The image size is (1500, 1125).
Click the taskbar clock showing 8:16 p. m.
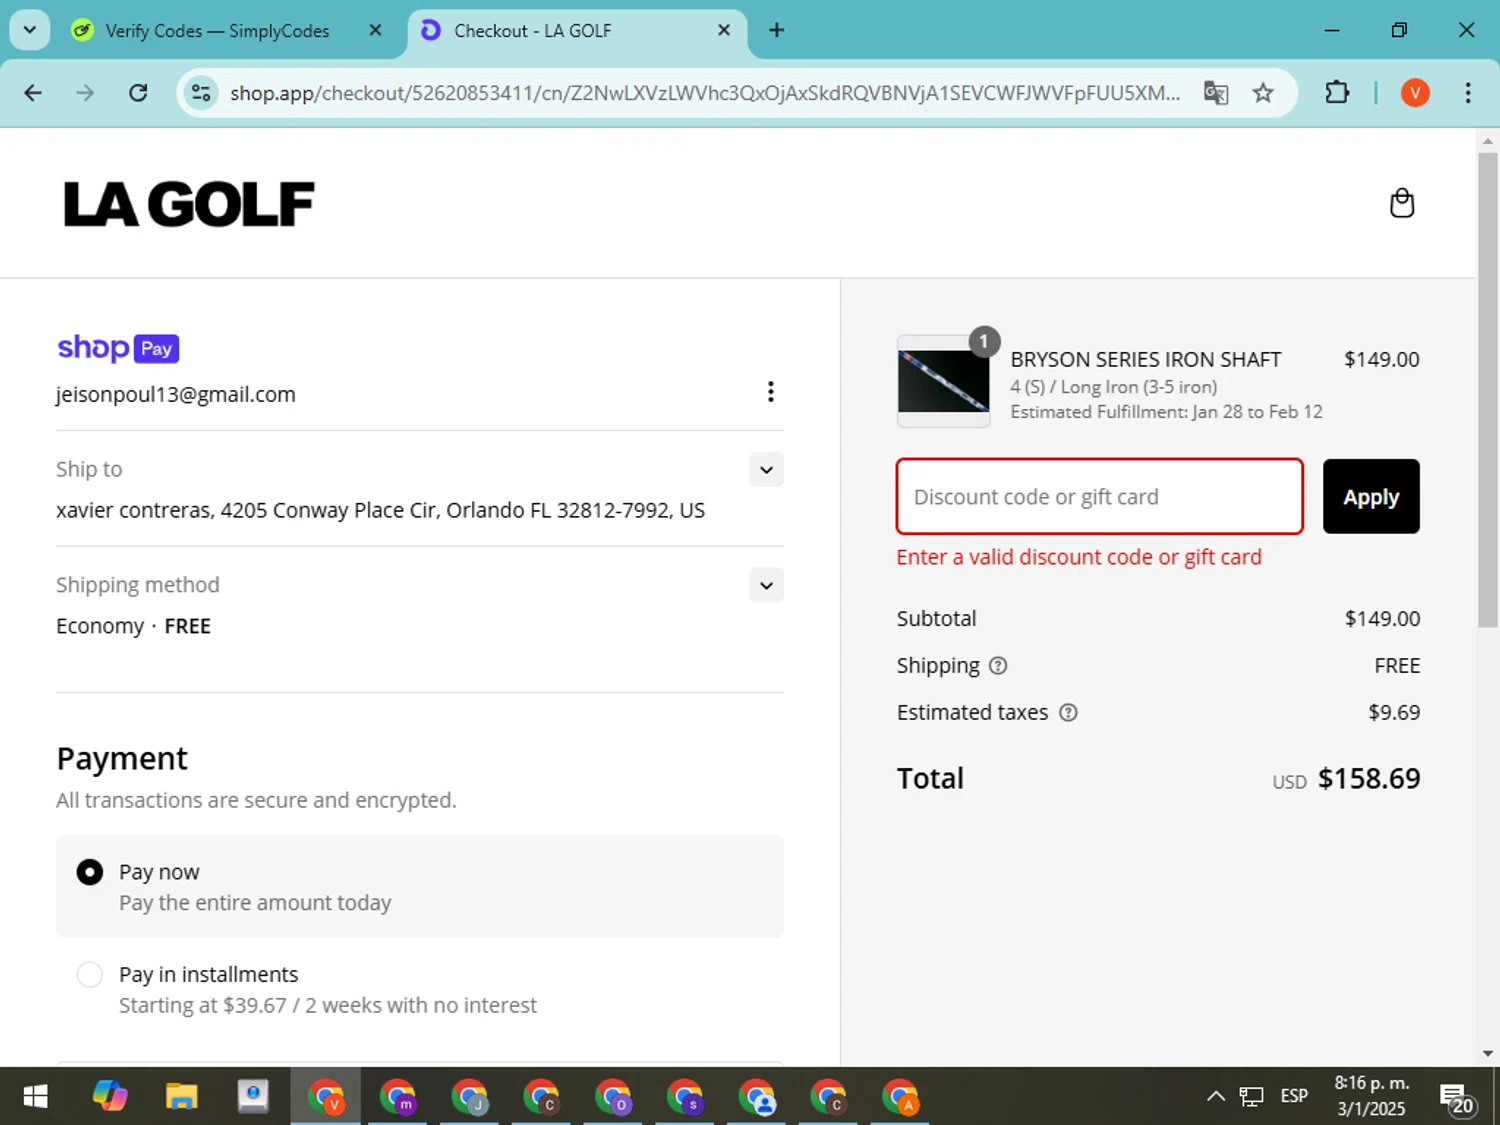pyautogui.click(x=1371, y=1096)
